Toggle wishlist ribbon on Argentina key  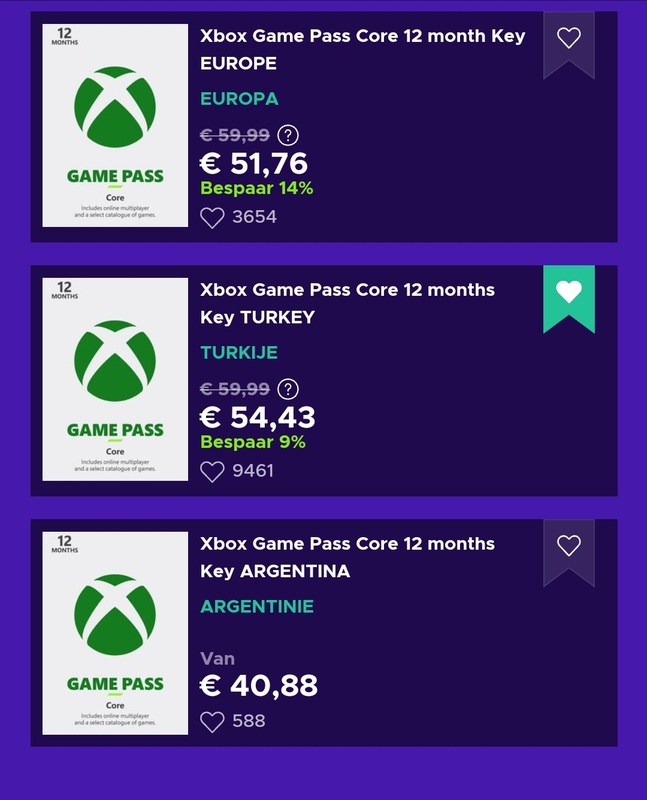[568, 546]
